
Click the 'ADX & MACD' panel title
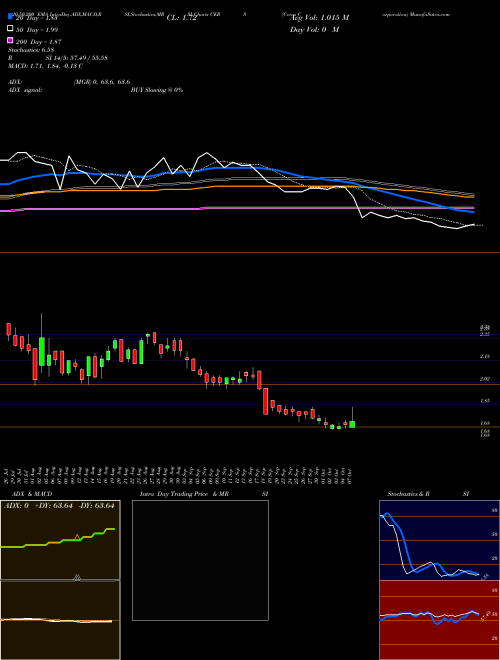(x=32, y=494)
